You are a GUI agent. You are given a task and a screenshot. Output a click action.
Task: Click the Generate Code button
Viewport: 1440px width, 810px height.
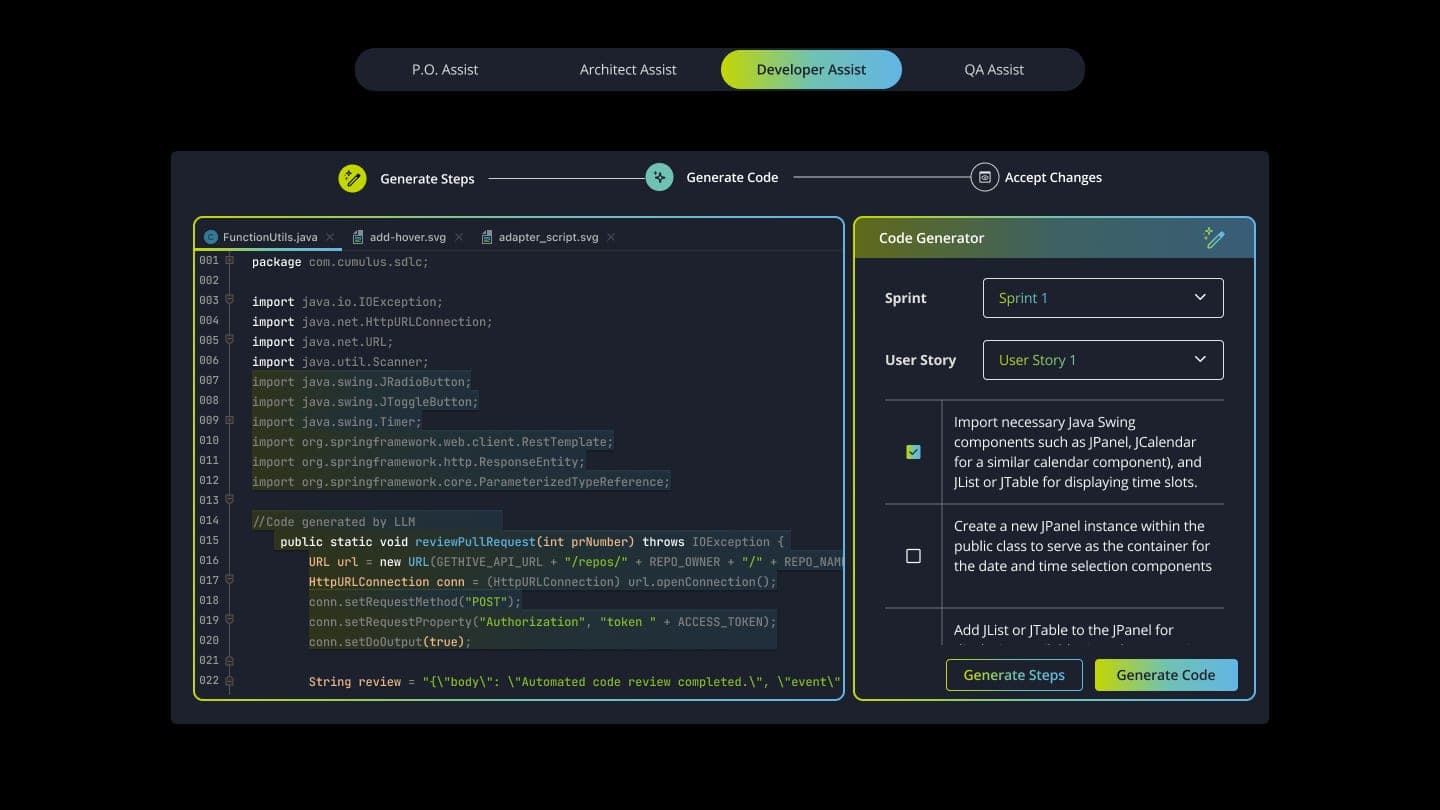click(x=1166, y=675)
